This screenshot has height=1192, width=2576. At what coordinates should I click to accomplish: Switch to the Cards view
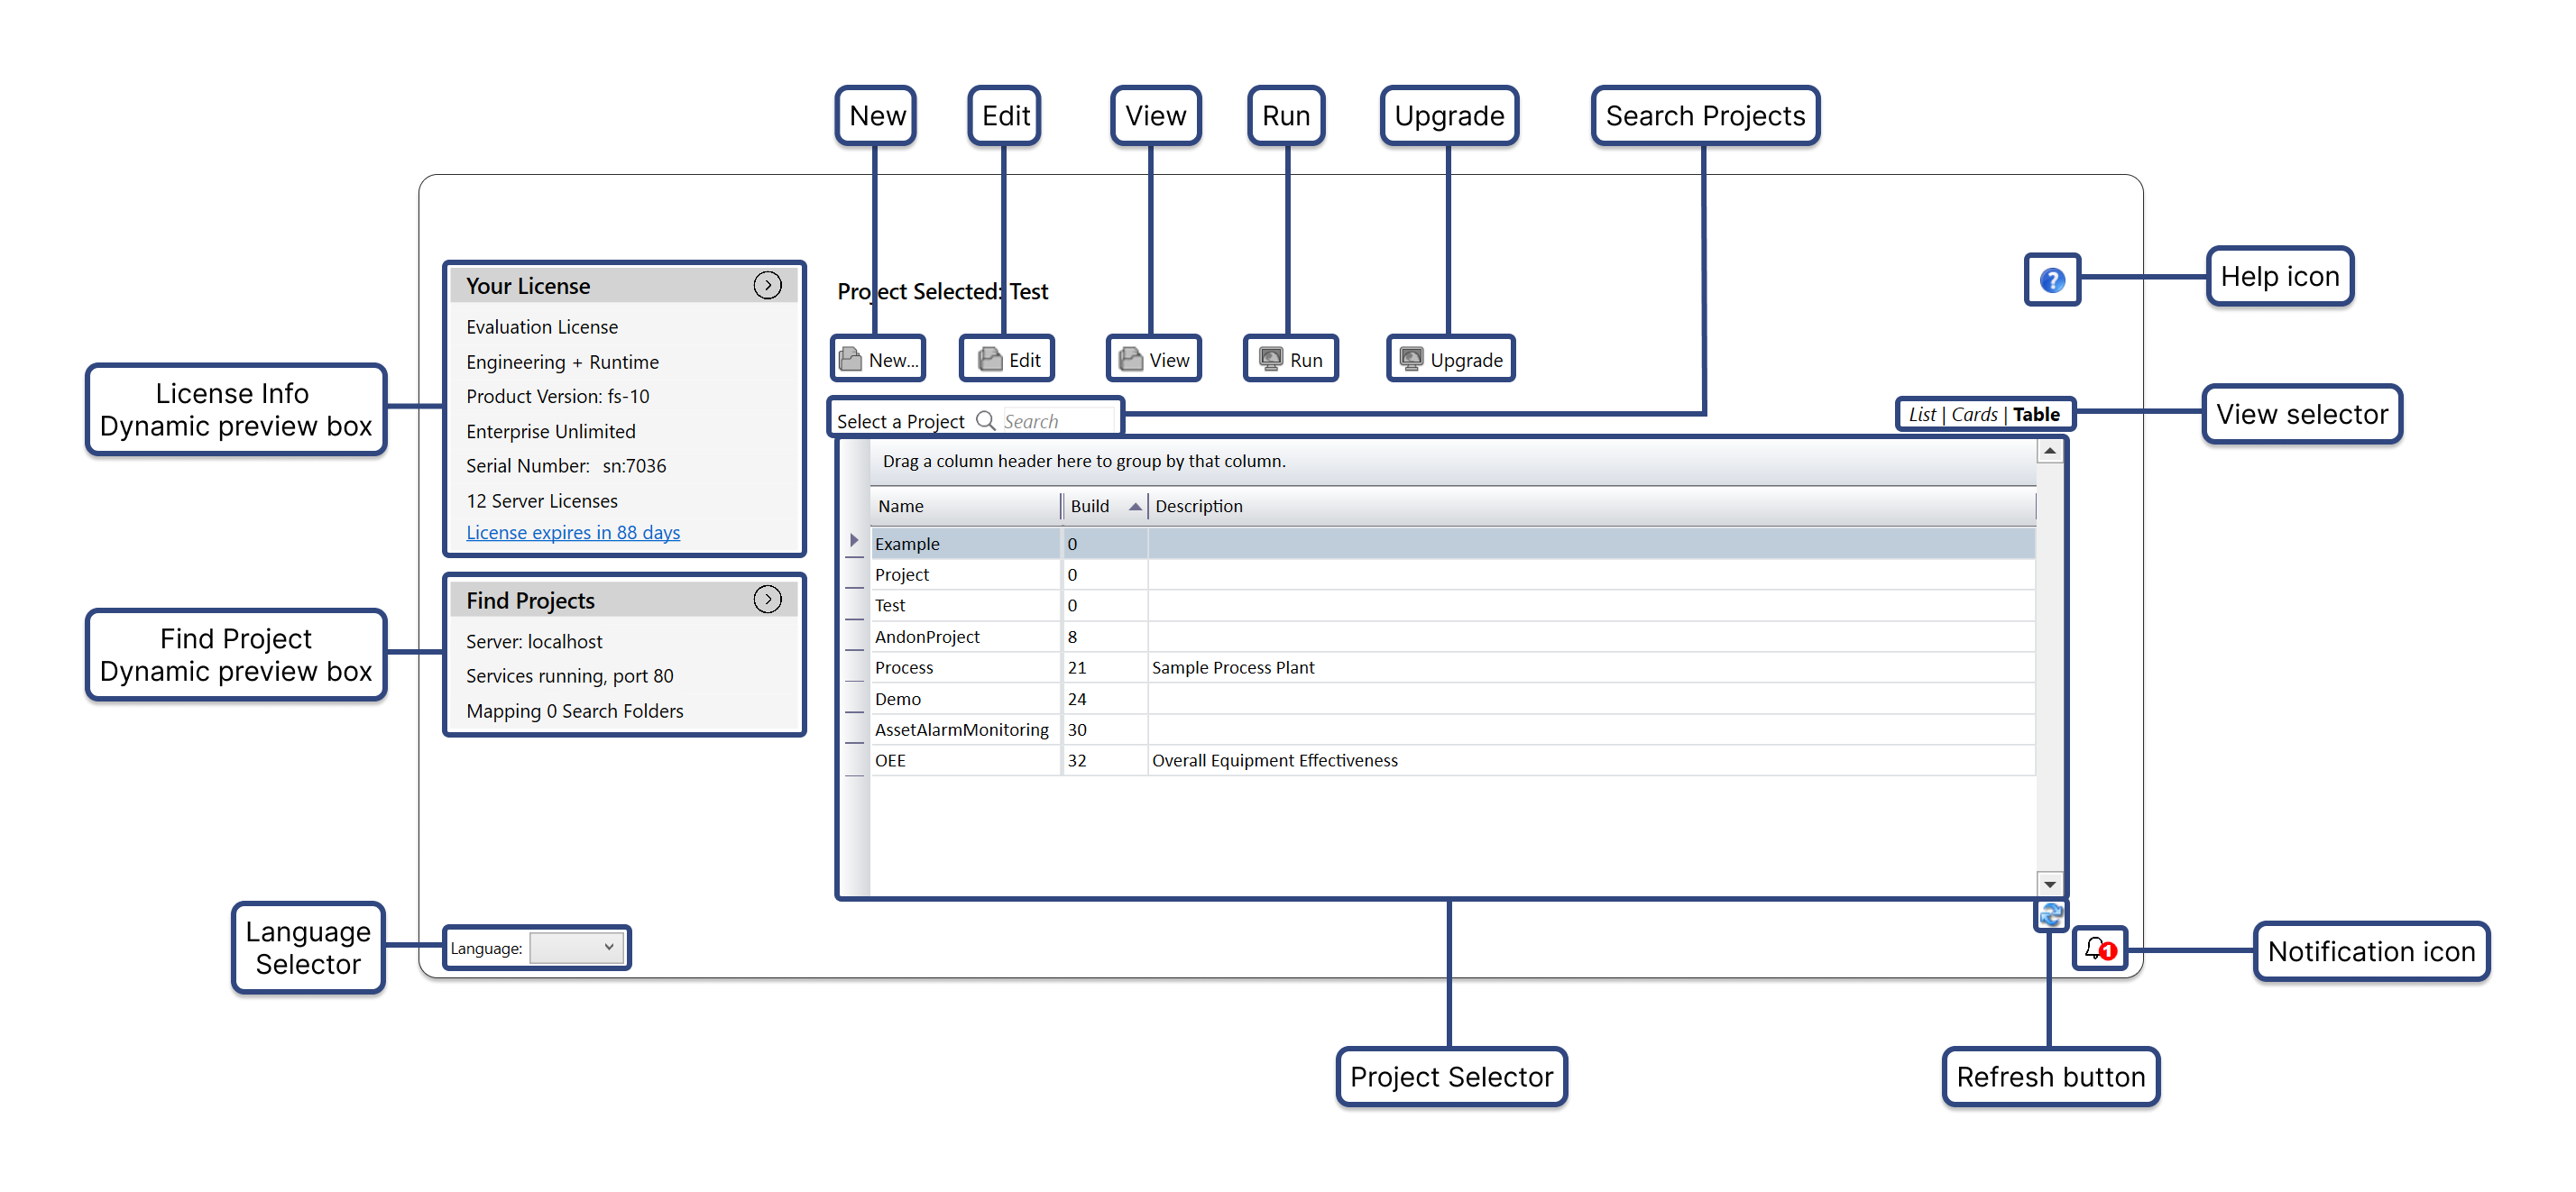(1974, 415)
